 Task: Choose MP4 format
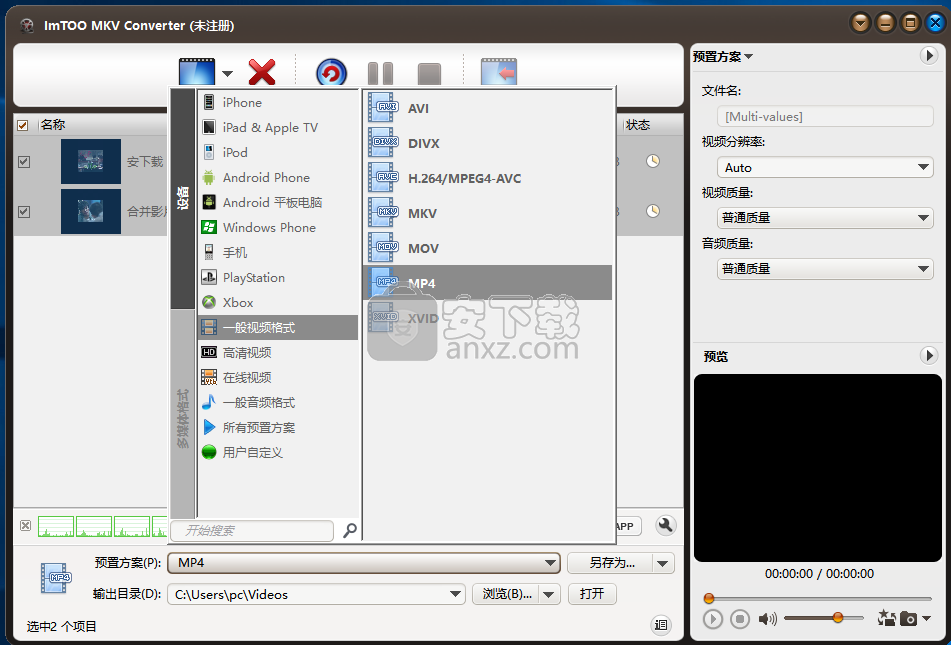tap(488, 283)
